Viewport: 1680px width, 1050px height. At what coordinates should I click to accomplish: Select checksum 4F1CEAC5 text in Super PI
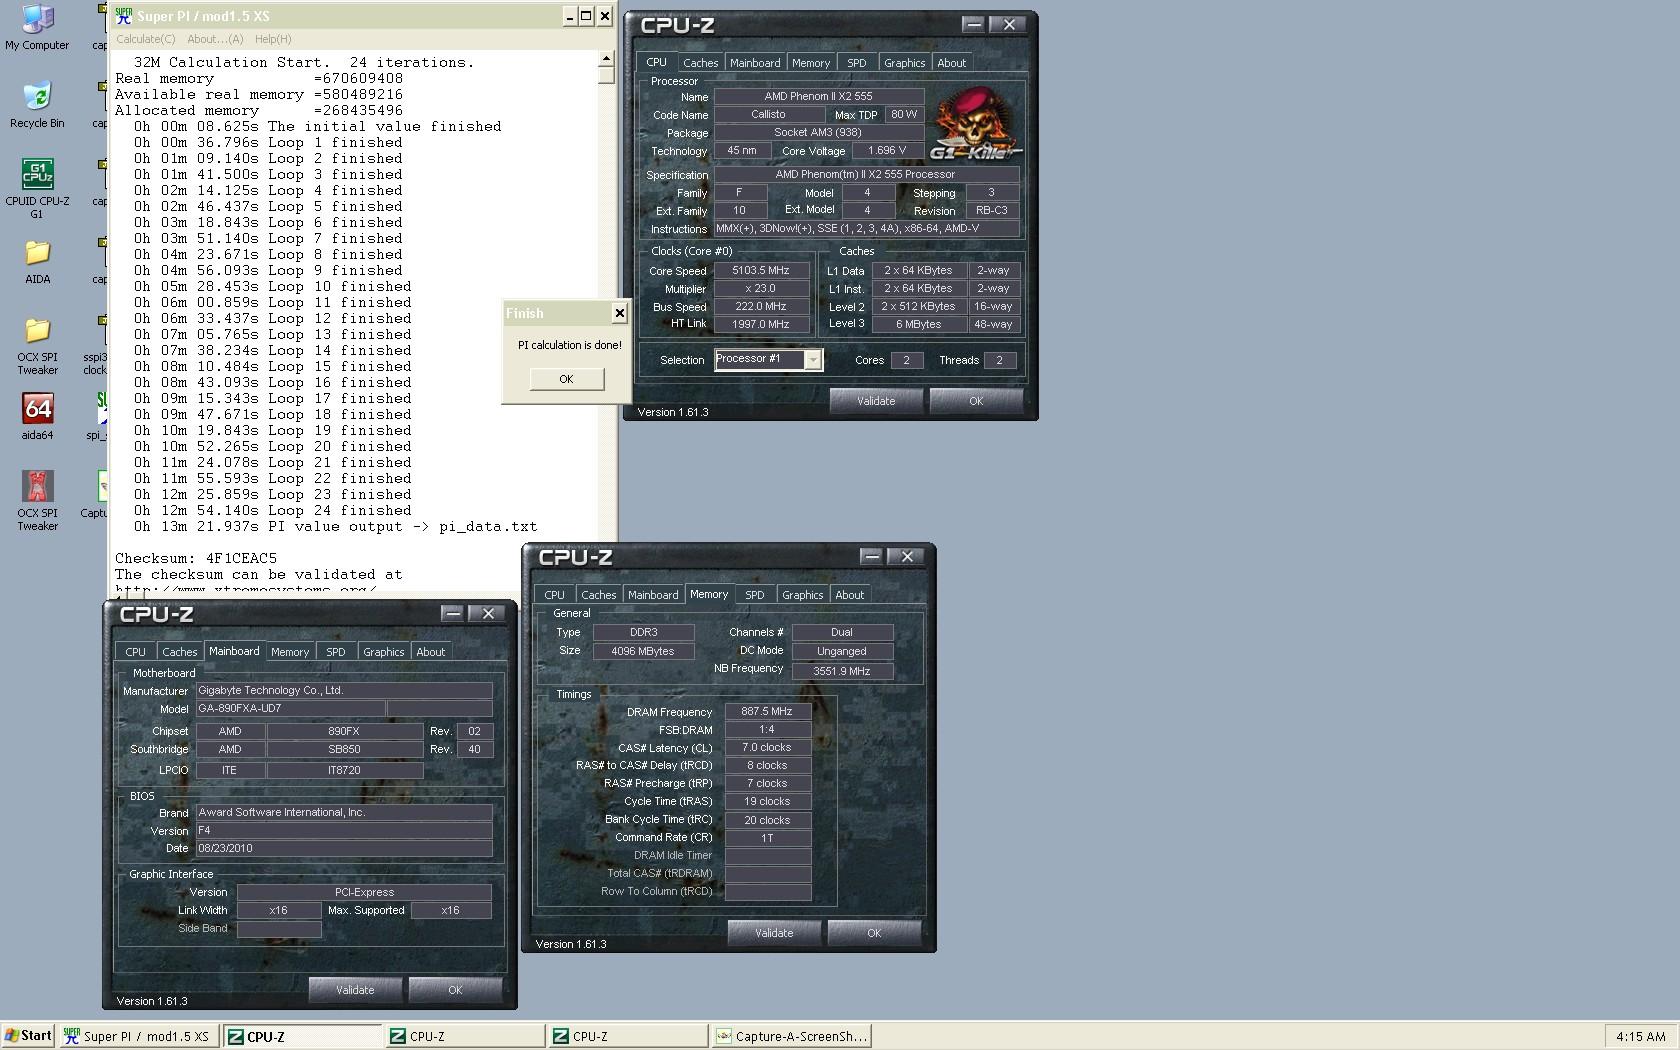click(241, 558)
